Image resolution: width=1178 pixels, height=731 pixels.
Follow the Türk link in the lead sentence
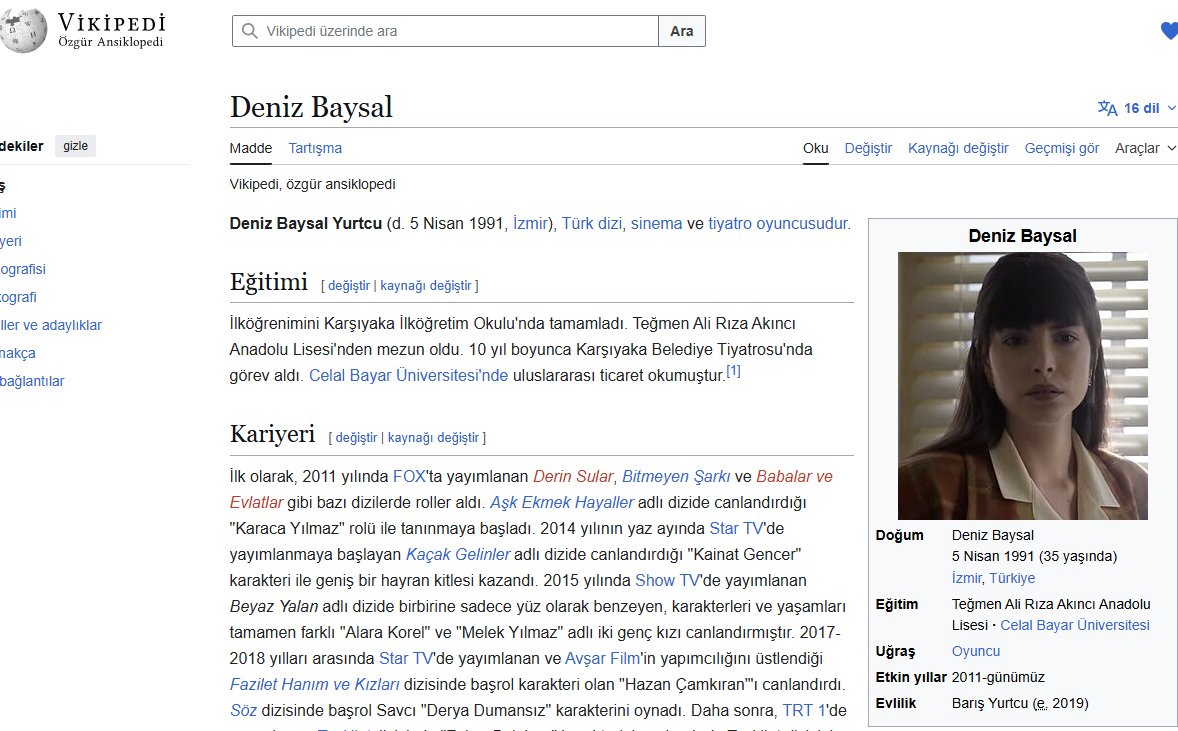[577, 223]
